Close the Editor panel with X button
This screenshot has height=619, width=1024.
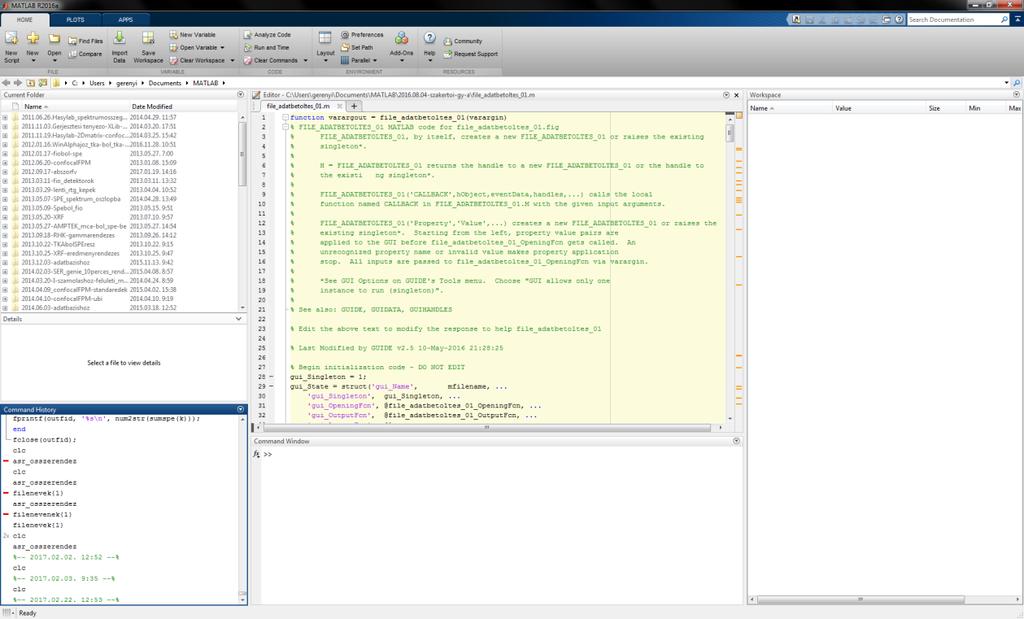[737, 95]
